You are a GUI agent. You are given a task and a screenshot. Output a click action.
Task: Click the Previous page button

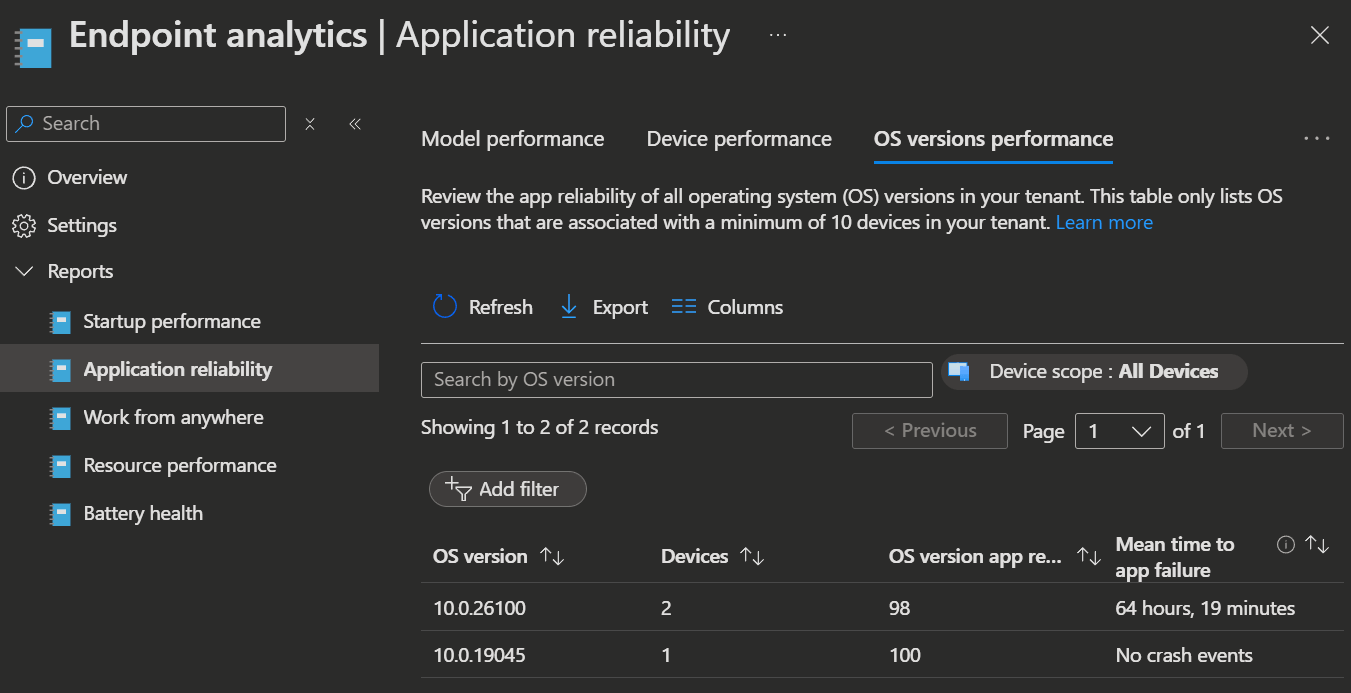tap(930, 431)
